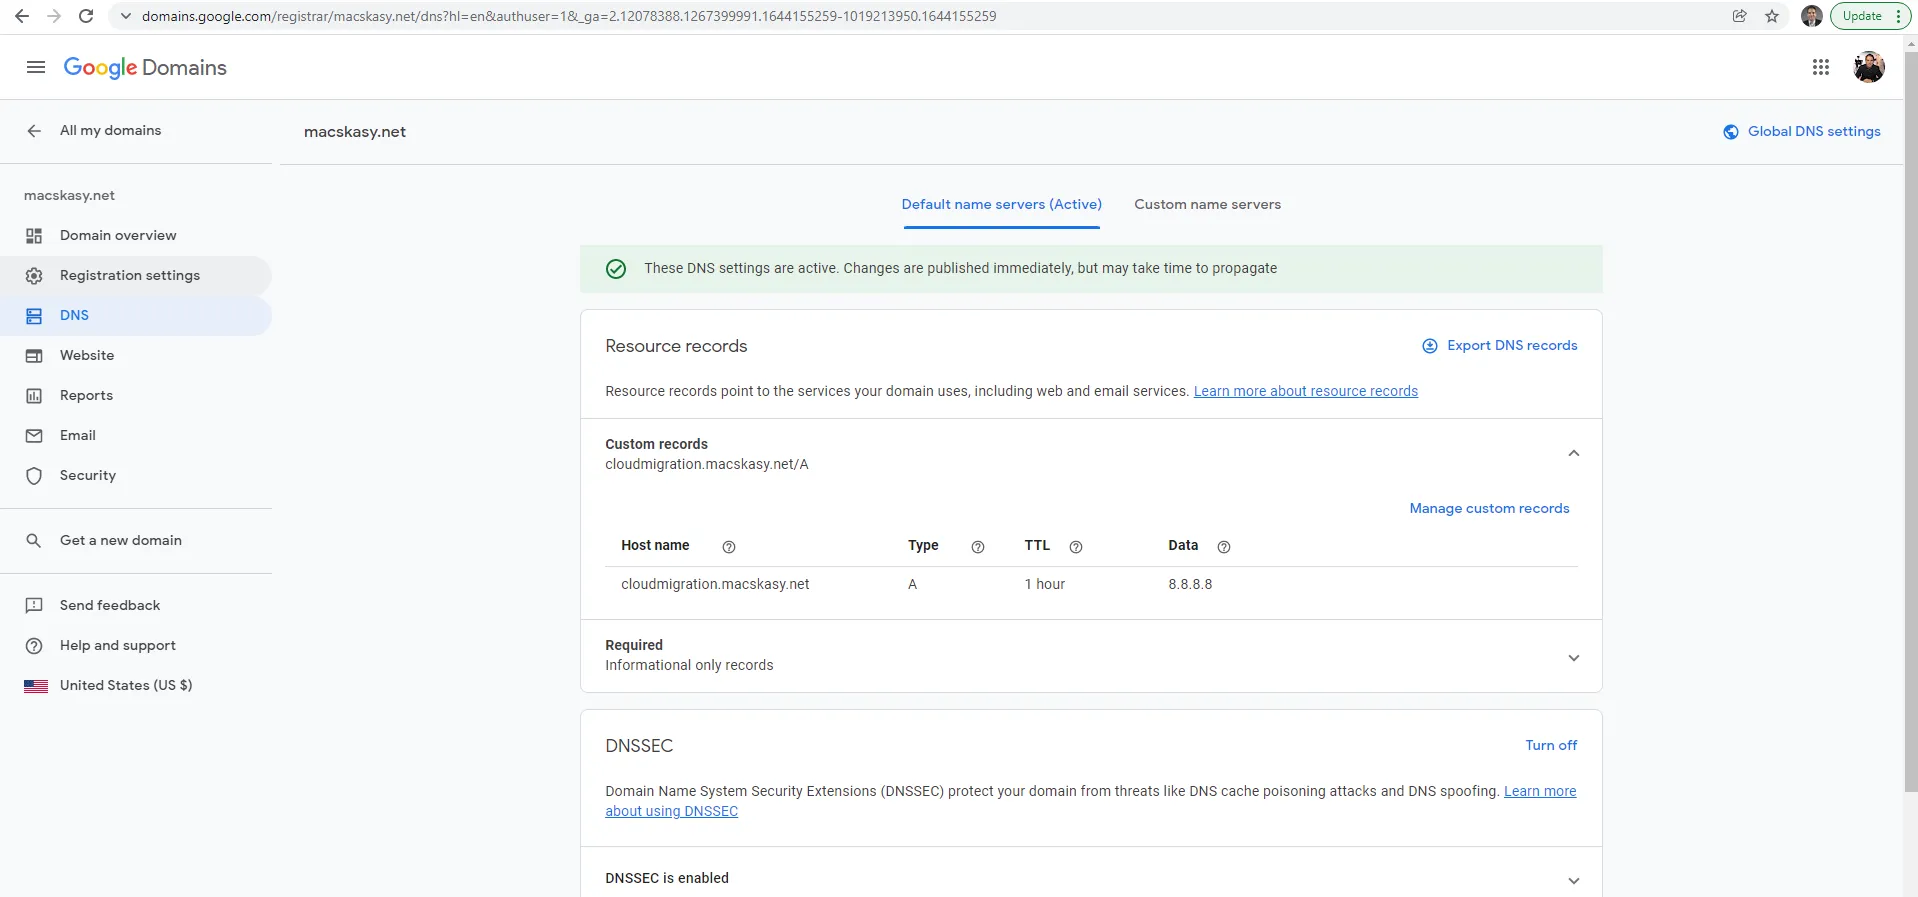Open the main hamburger menu
This screenshot has height=897, width=1918.
(x=36, y=67)
